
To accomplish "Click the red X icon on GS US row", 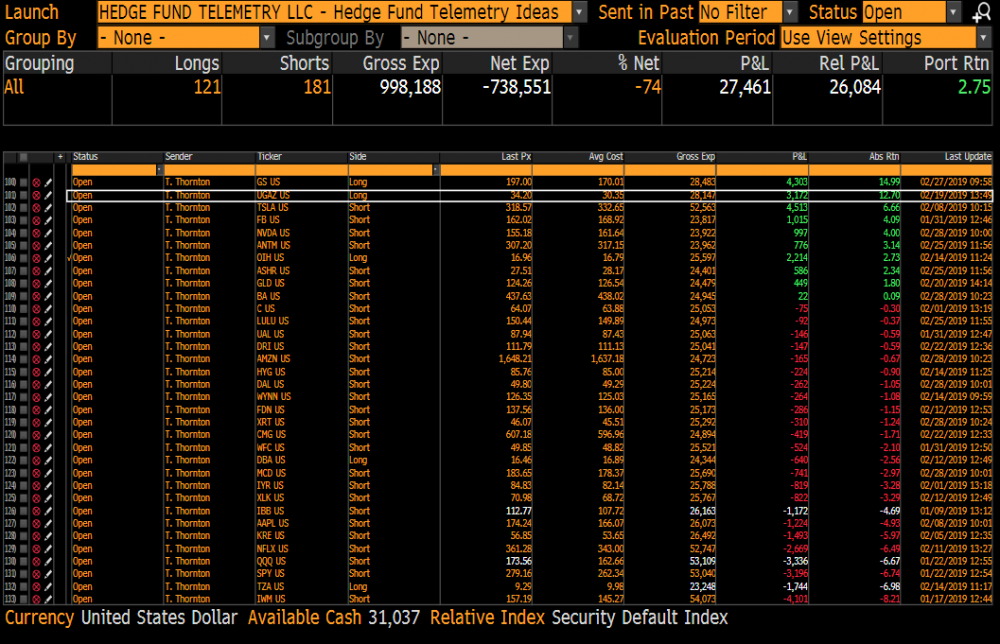I will (x=36, y=182).
